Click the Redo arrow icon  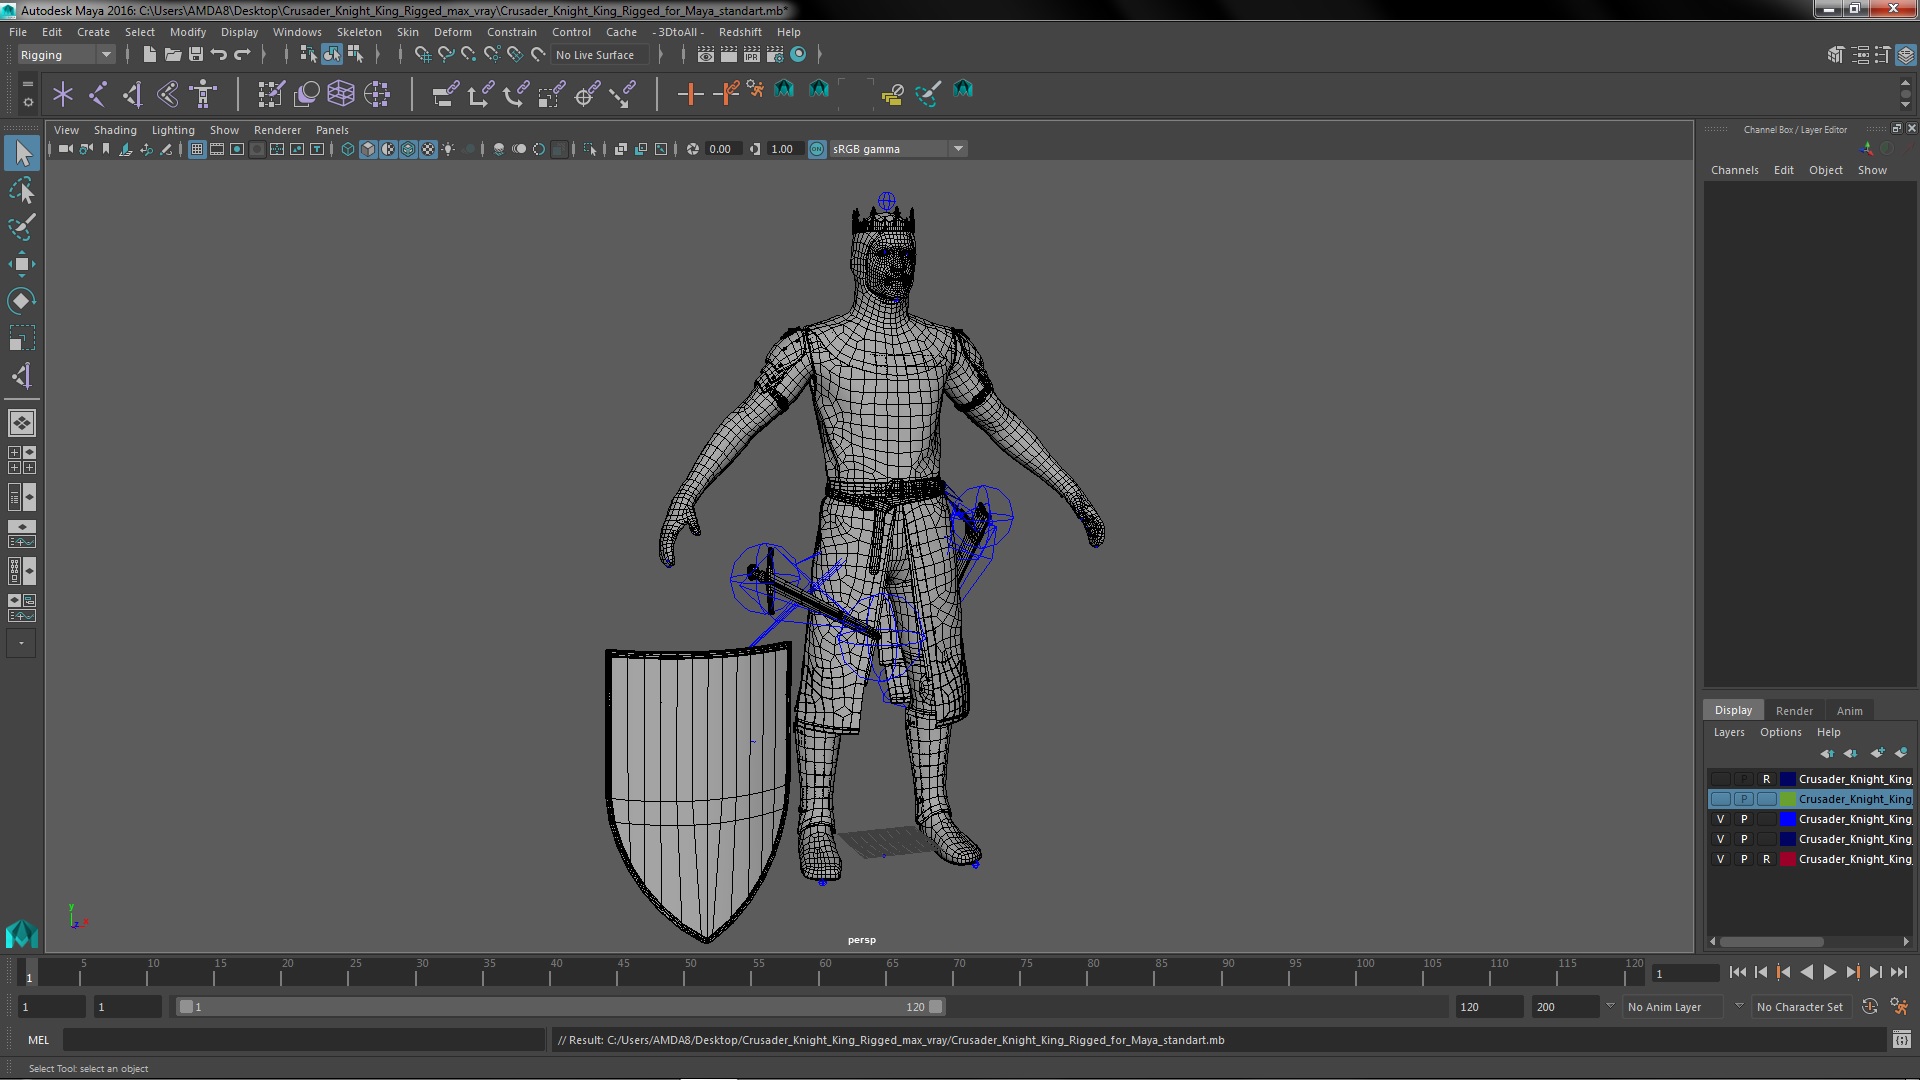click(242, 54)
